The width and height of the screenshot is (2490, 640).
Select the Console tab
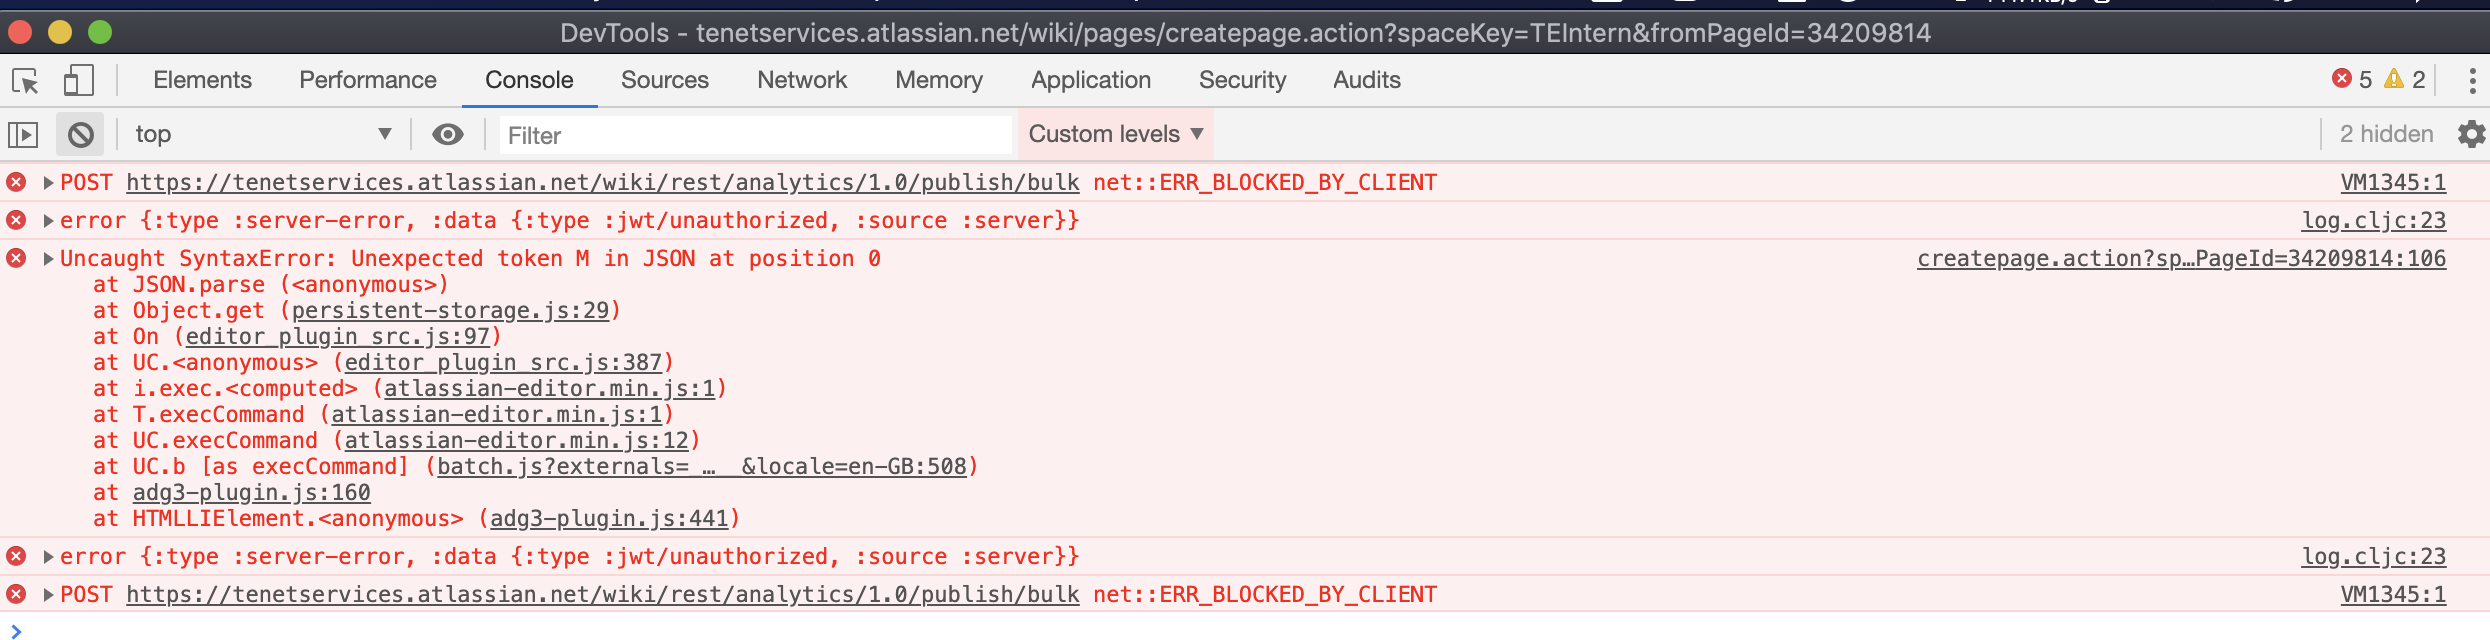click(x=529, y=80)
